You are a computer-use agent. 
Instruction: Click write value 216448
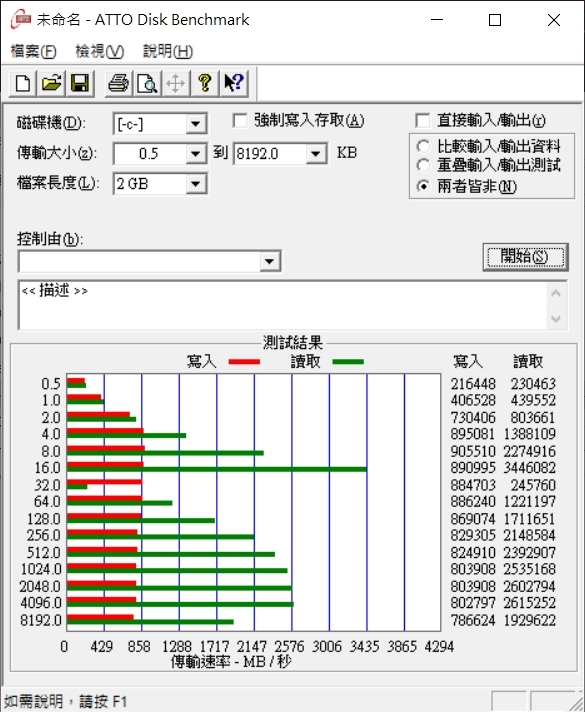pyautogui.click(x=473, y=384)
